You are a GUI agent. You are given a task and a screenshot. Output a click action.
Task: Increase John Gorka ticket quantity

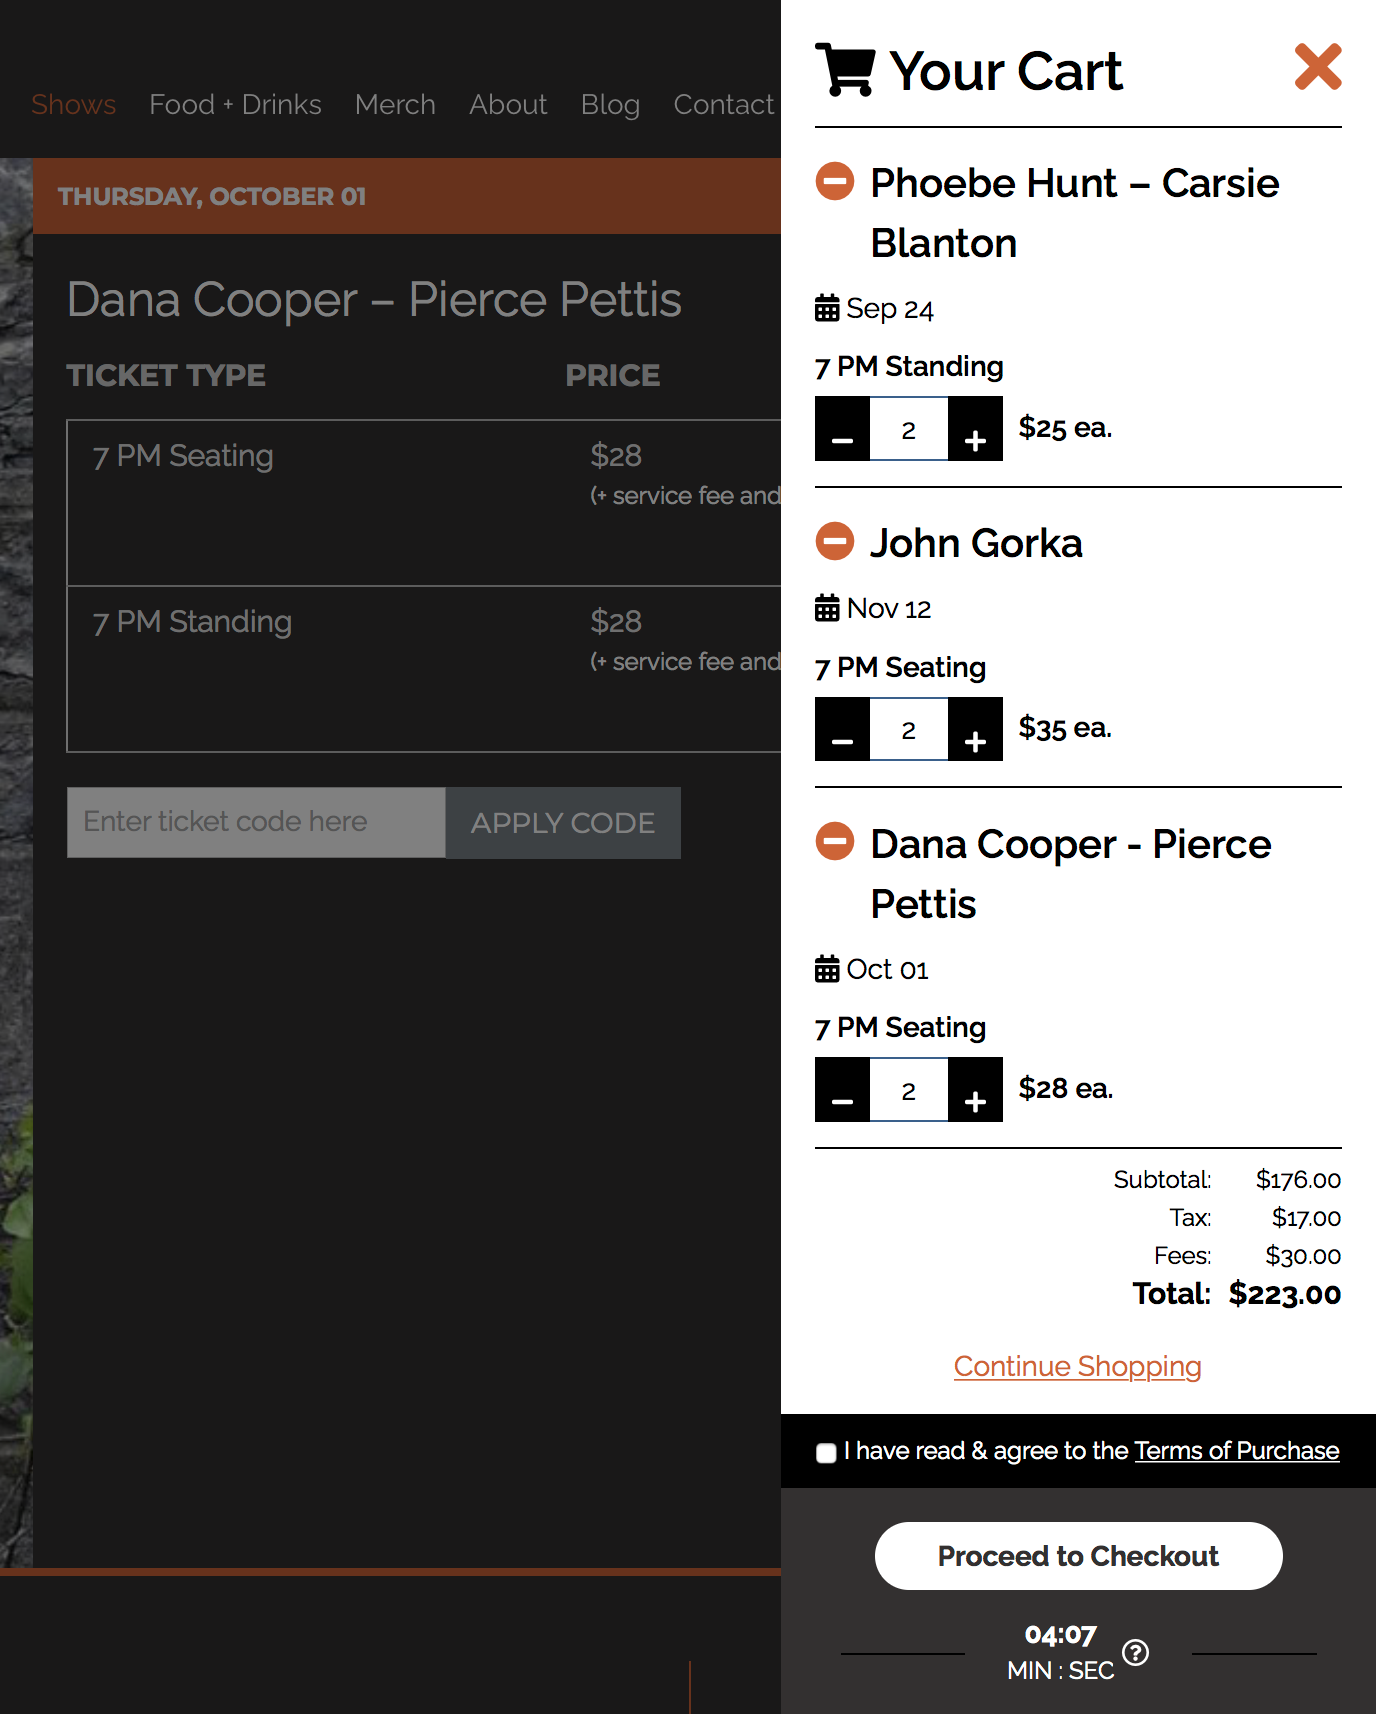[975, 729]
